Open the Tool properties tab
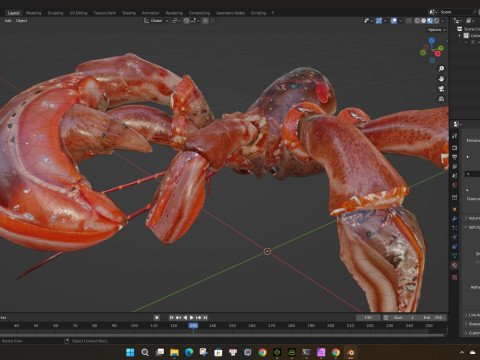 pyautogui.click(x=455, y=136)
